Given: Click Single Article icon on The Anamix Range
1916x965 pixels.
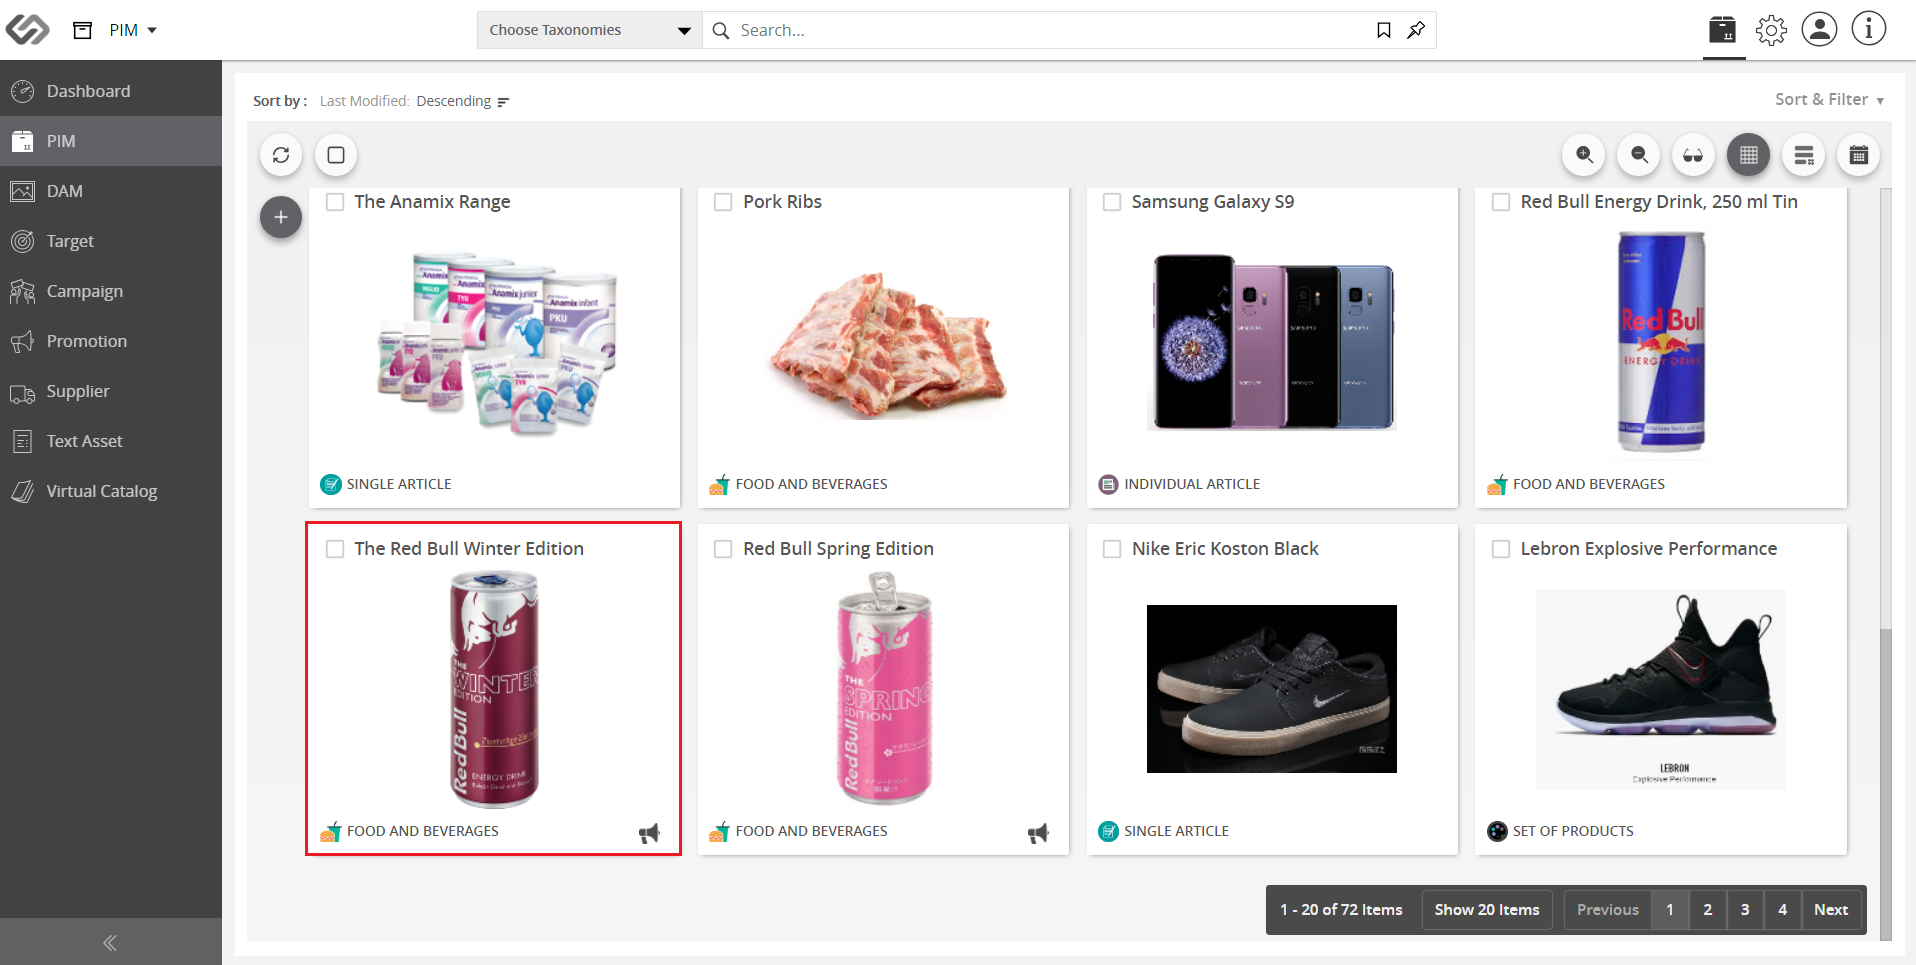Looking at the screenshot, I should [x=331, y=484].
